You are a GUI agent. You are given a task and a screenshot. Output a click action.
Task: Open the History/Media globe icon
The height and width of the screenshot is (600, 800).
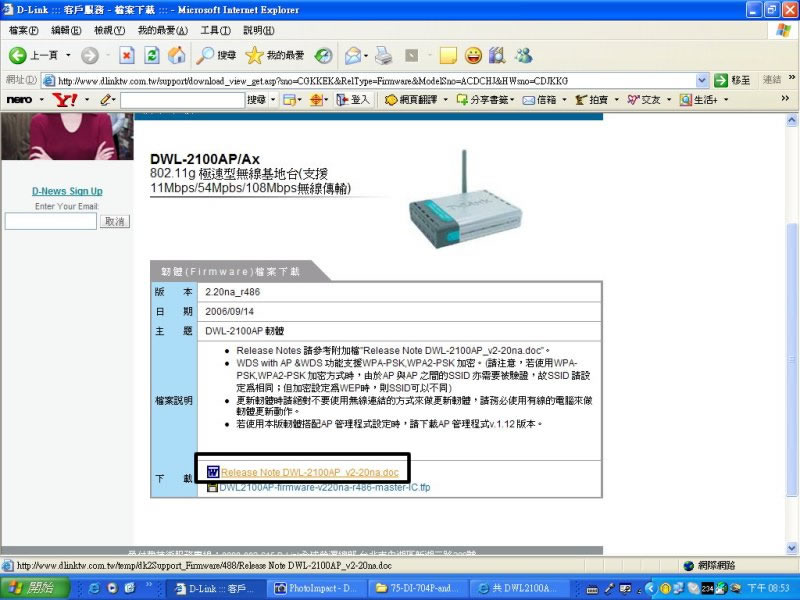tap(323, 55)
